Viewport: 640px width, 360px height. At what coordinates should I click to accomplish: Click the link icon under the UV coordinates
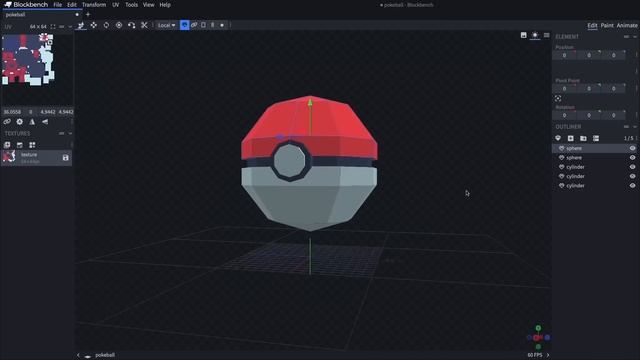click(x=7, y=122)
